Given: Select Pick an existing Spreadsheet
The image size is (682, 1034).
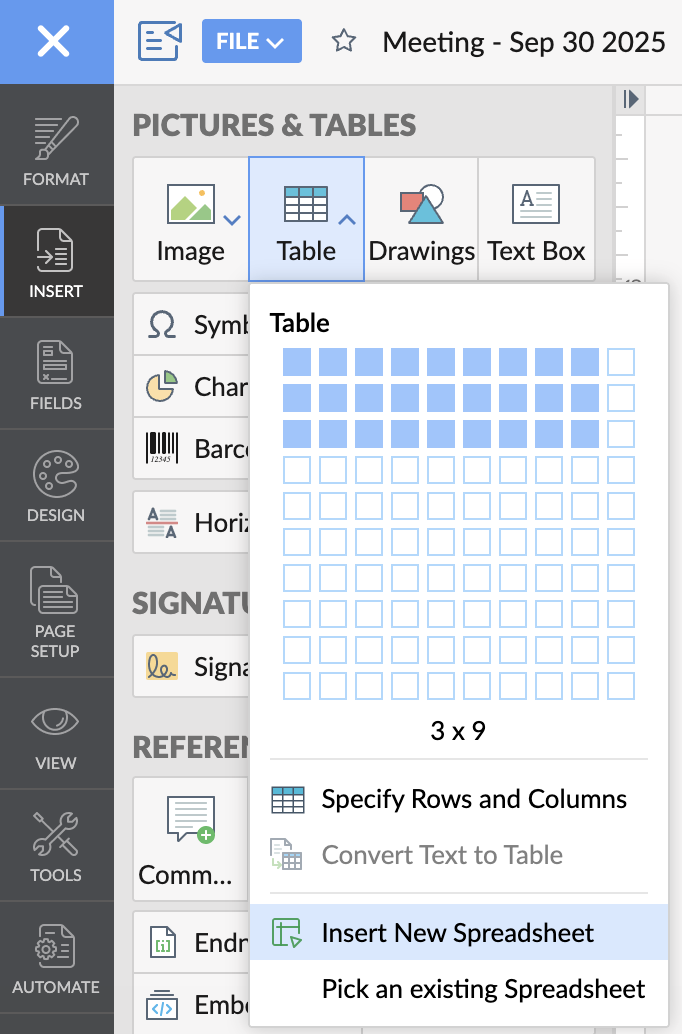Looking at the screenshot, I should (483, 989).
